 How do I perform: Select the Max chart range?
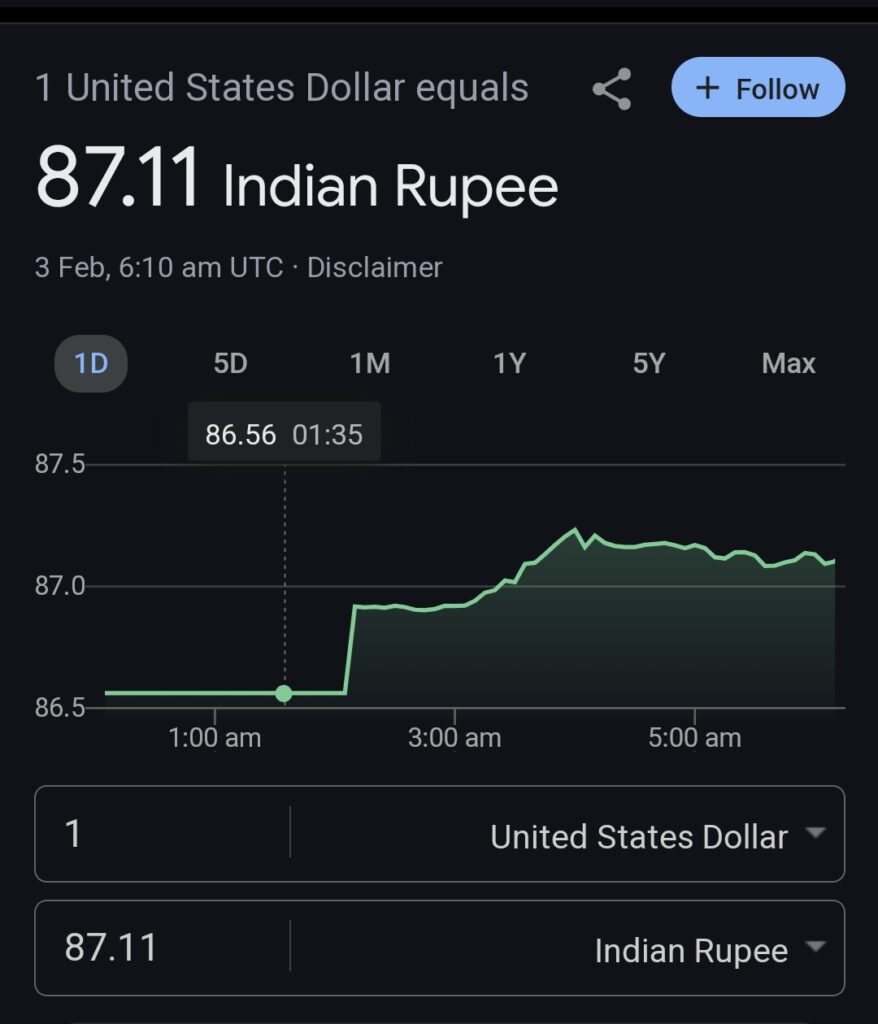pyautogui.click(x=788, y=363)
